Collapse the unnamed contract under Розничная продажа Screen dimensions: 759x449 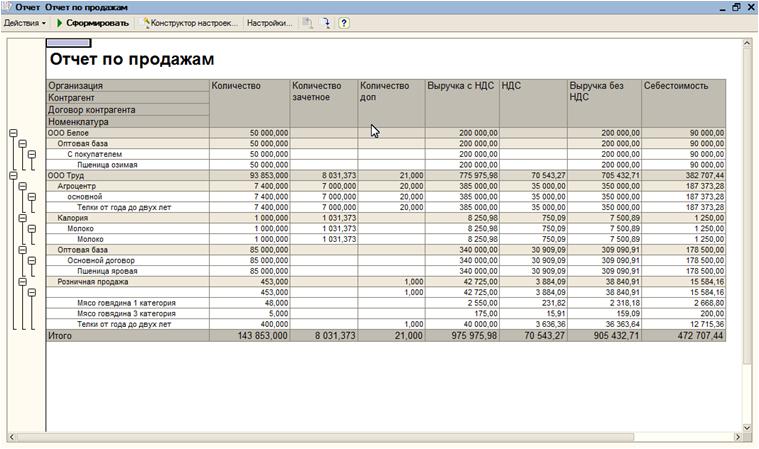click(x=31, y=293)
